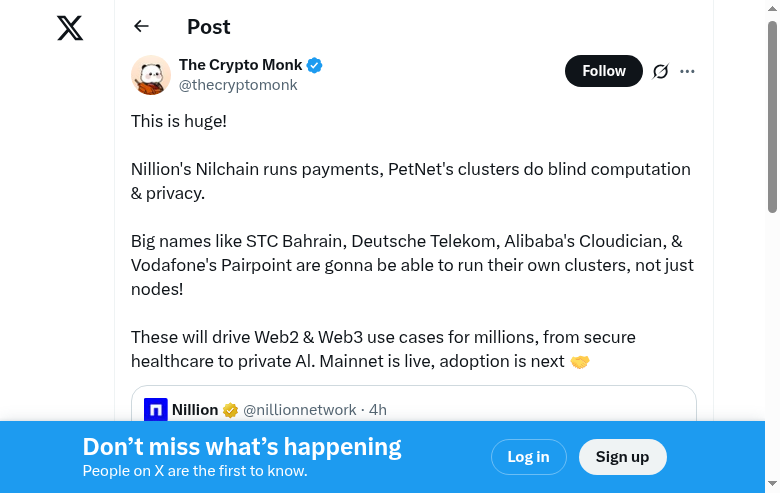
Task: Click the gold verified badge beside Nillion
Action: tap(231, 410)
